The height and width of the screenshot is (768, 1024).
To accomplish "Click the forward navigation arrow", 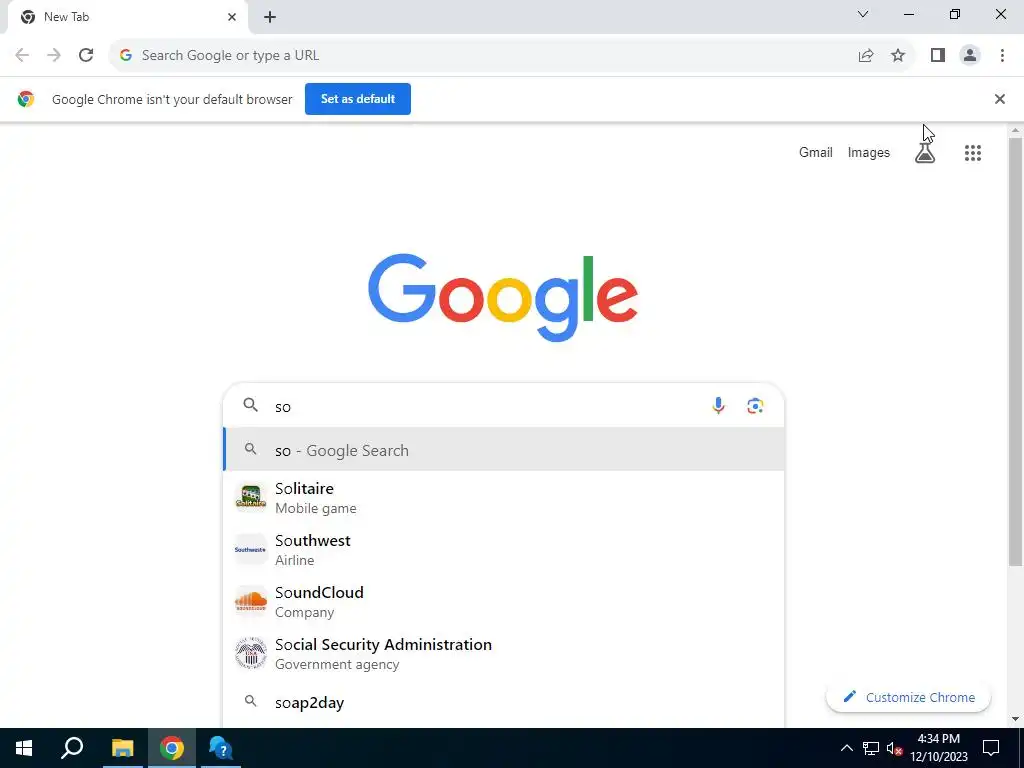I will [x=54, y=56].
